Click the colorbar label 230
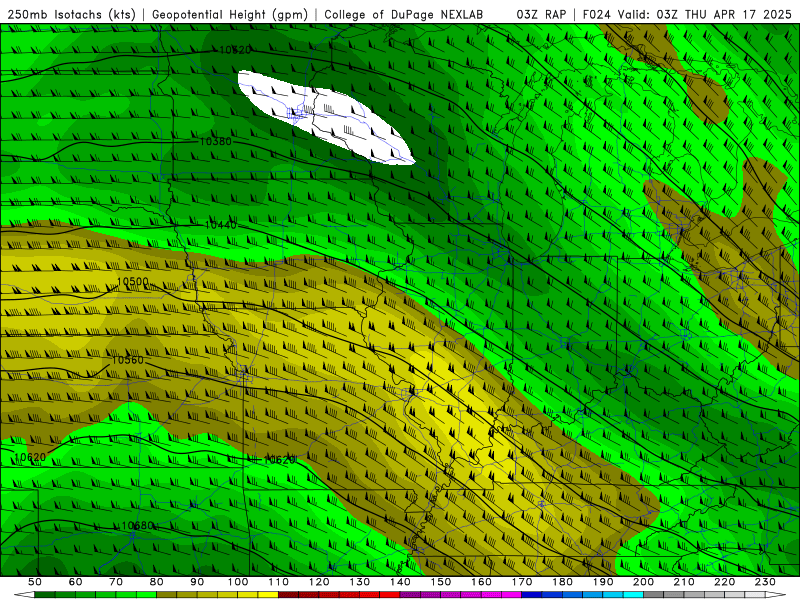The image size is (800, 600). [765, 582]
